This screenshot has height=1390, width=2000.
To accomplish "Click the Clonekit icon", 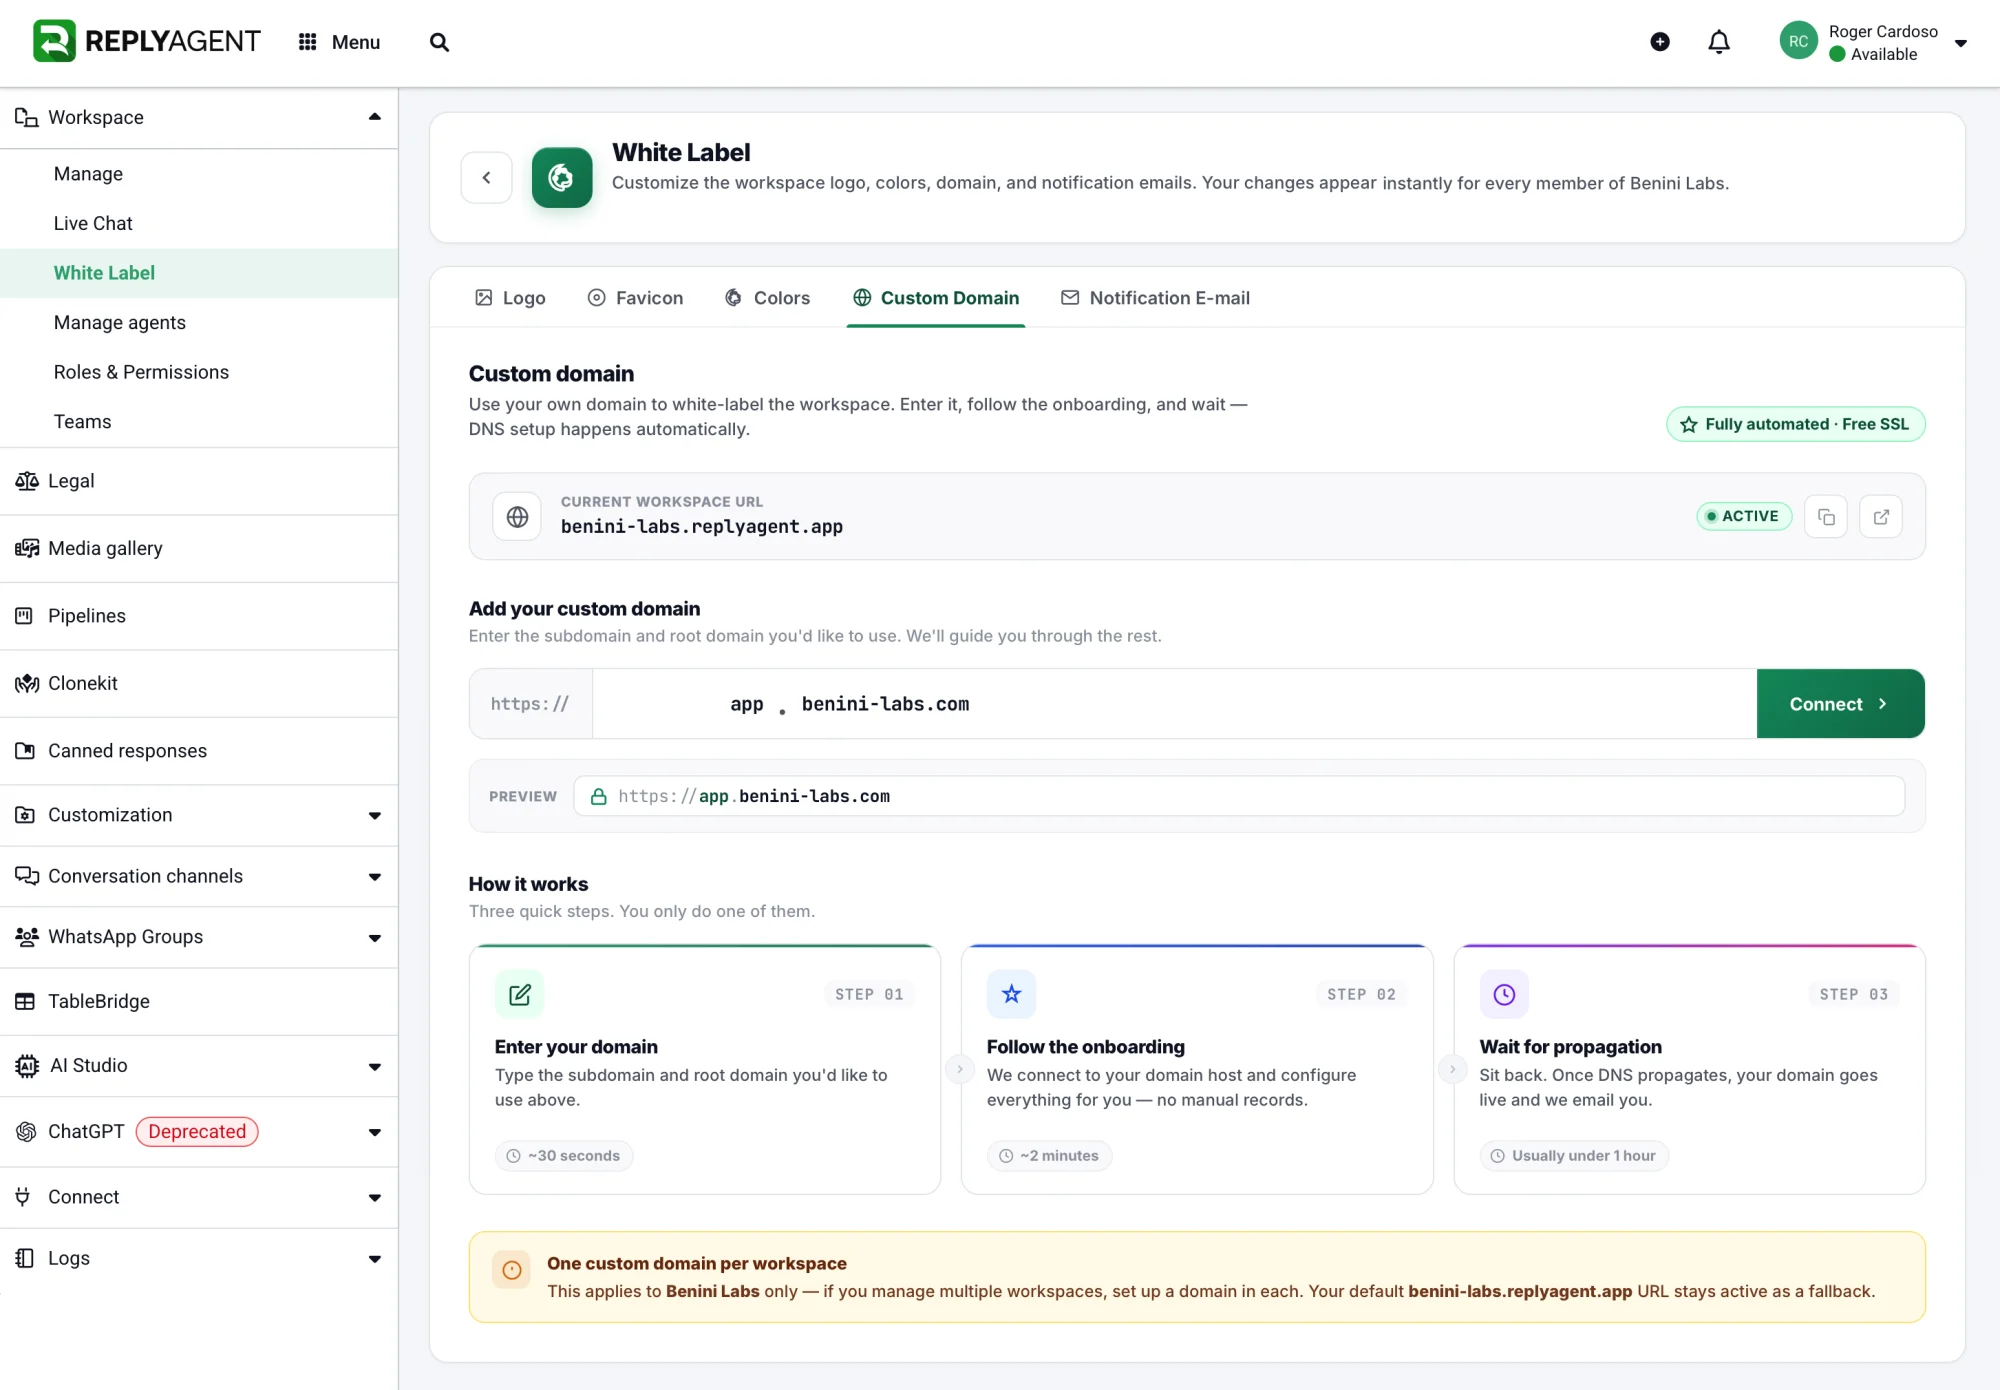I will [27, 683].
